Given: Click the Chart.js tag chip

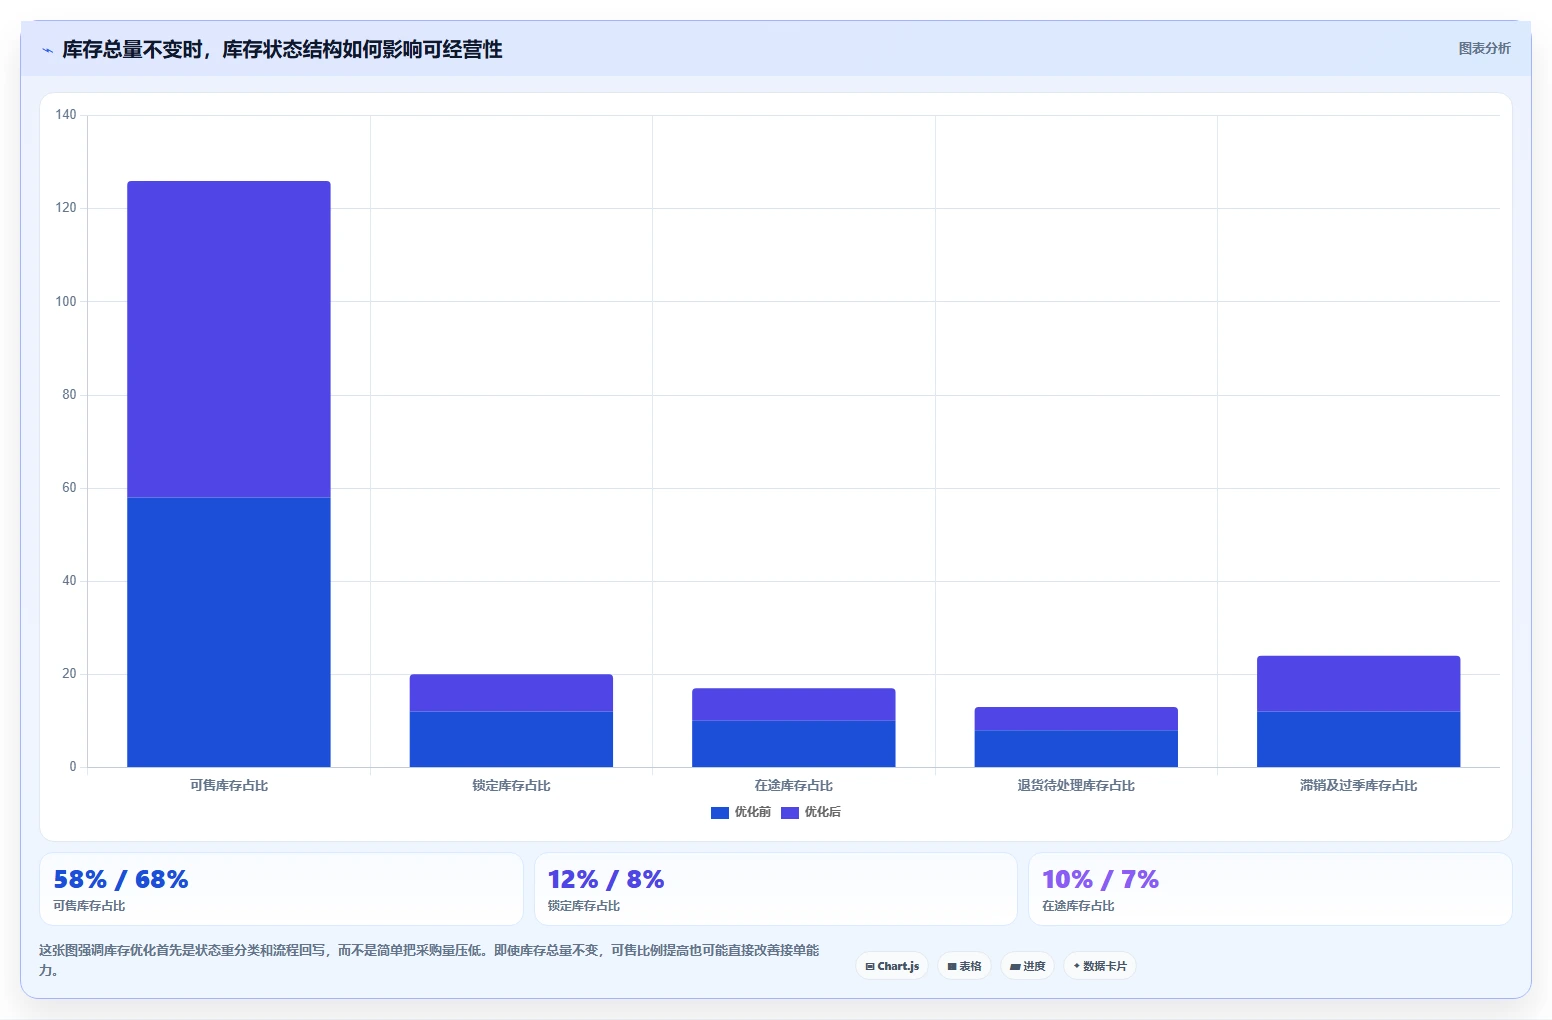Looking at the screenshot, I should (892, 966).
